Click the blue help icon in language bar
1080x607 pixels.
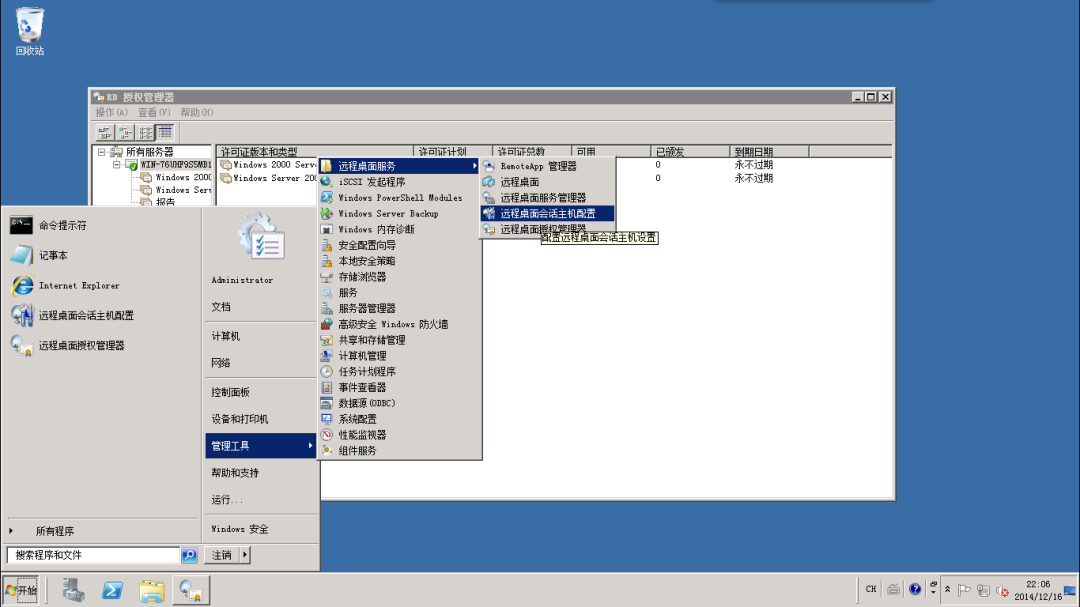tap(915, 589)
